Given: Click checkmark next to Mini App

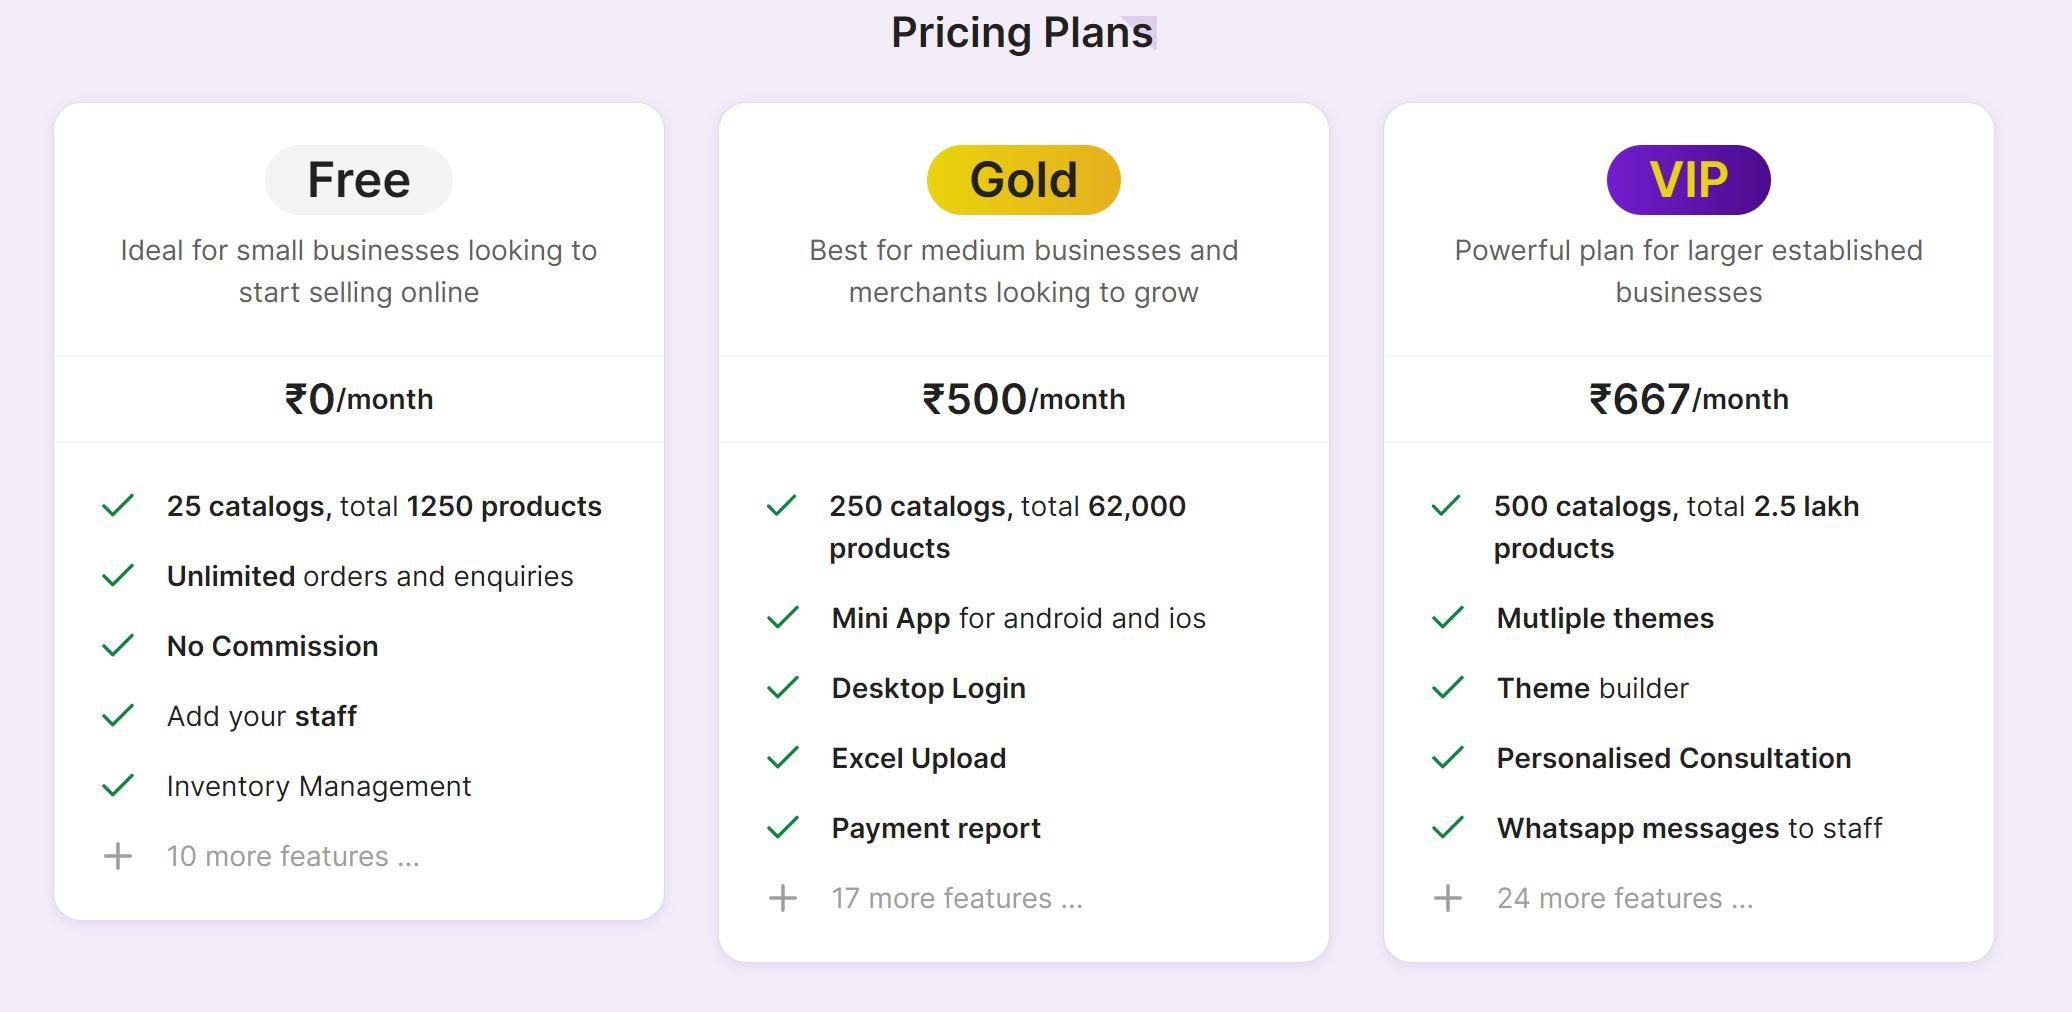Looking at the screenshot, I should 783,618.
